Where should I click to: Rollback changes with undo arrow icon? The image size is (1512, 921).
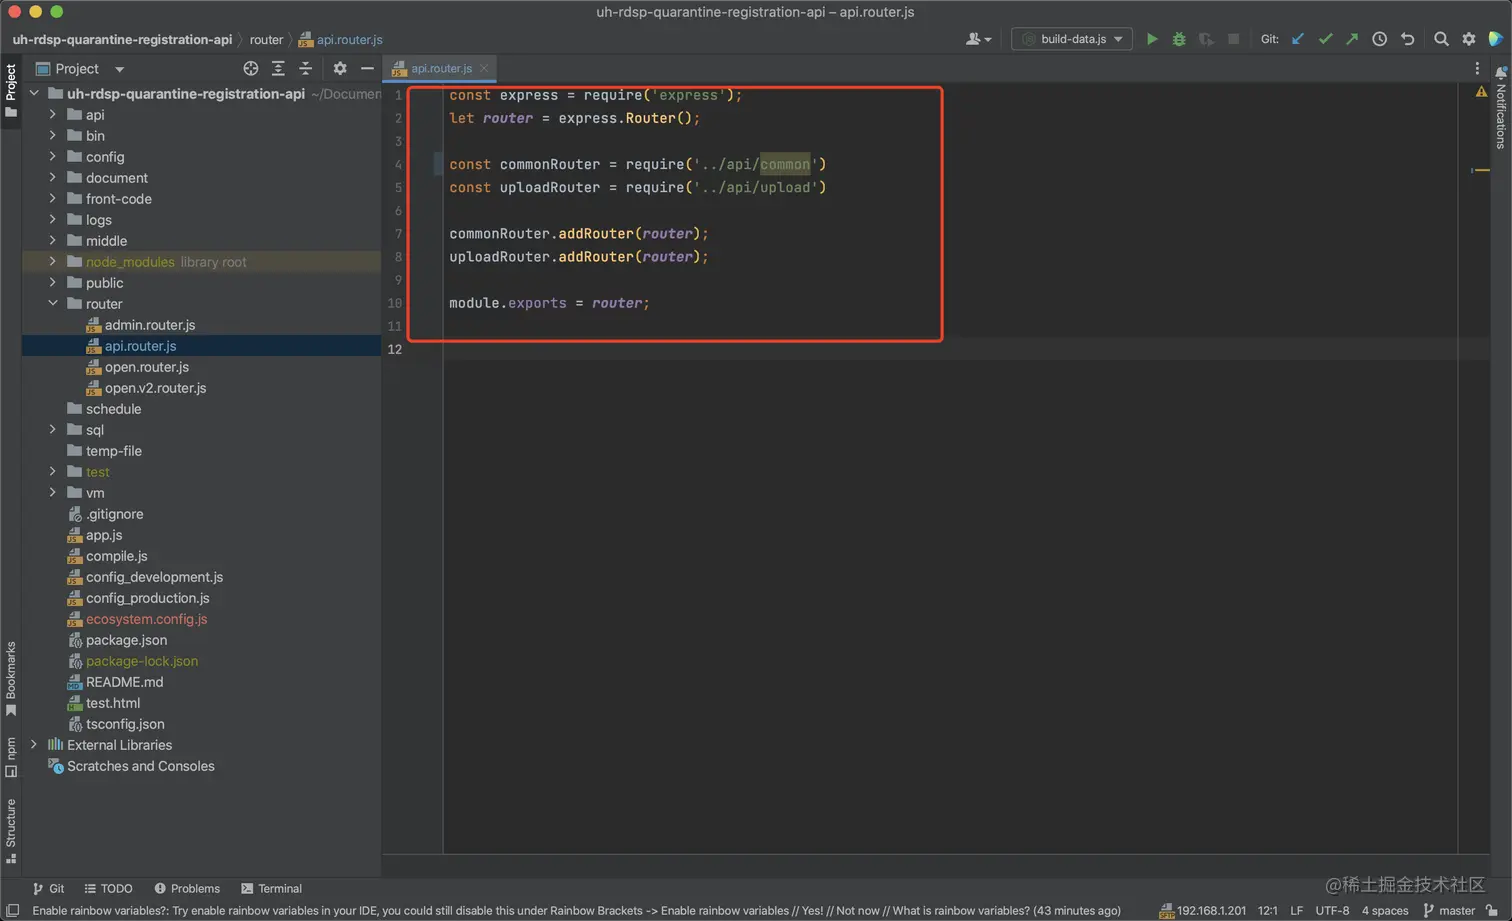point(1407,39)
